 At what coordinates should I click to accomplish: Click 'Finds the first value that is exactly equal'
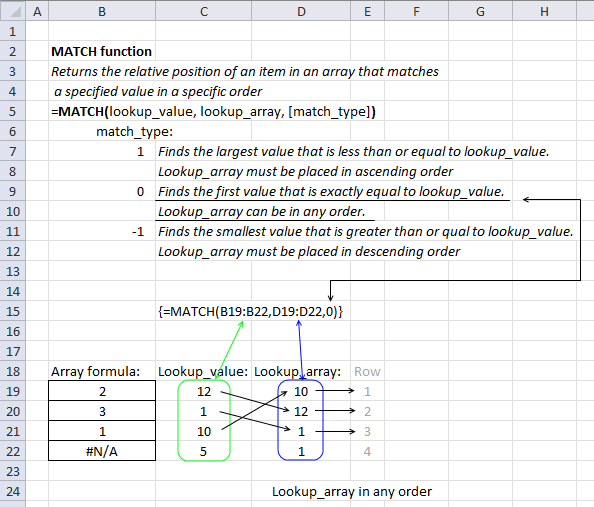click(x=331, y=191)
